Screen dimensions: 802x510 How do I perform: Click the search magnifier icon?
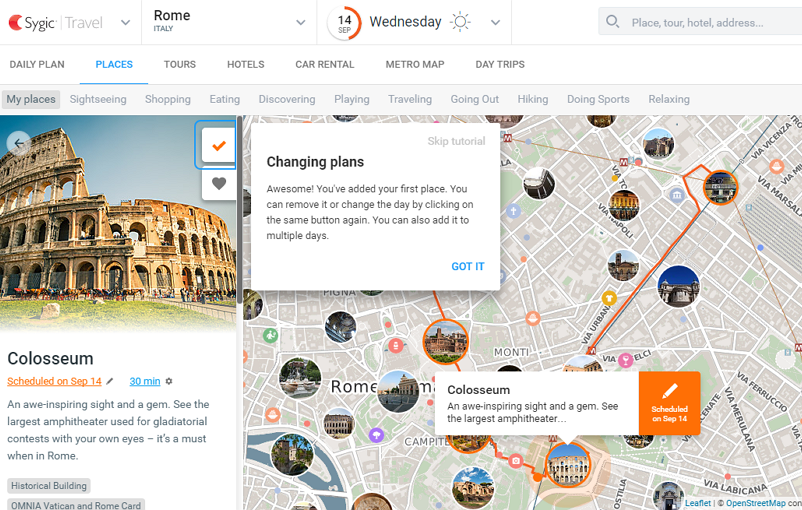coord(613,22)
